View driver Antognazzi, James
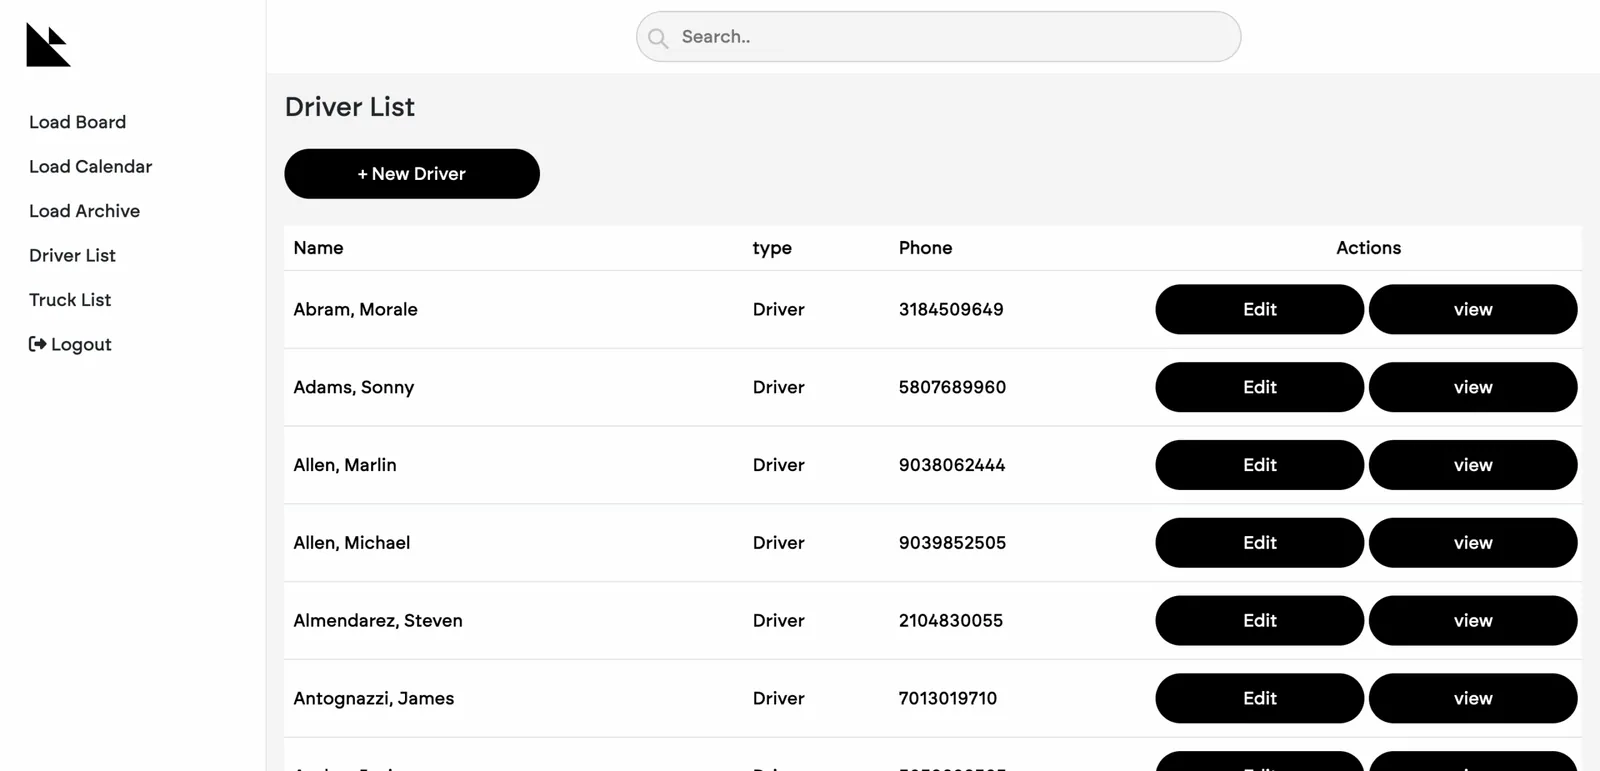This screenshot has width=1600, height=771. (1473, 698)
